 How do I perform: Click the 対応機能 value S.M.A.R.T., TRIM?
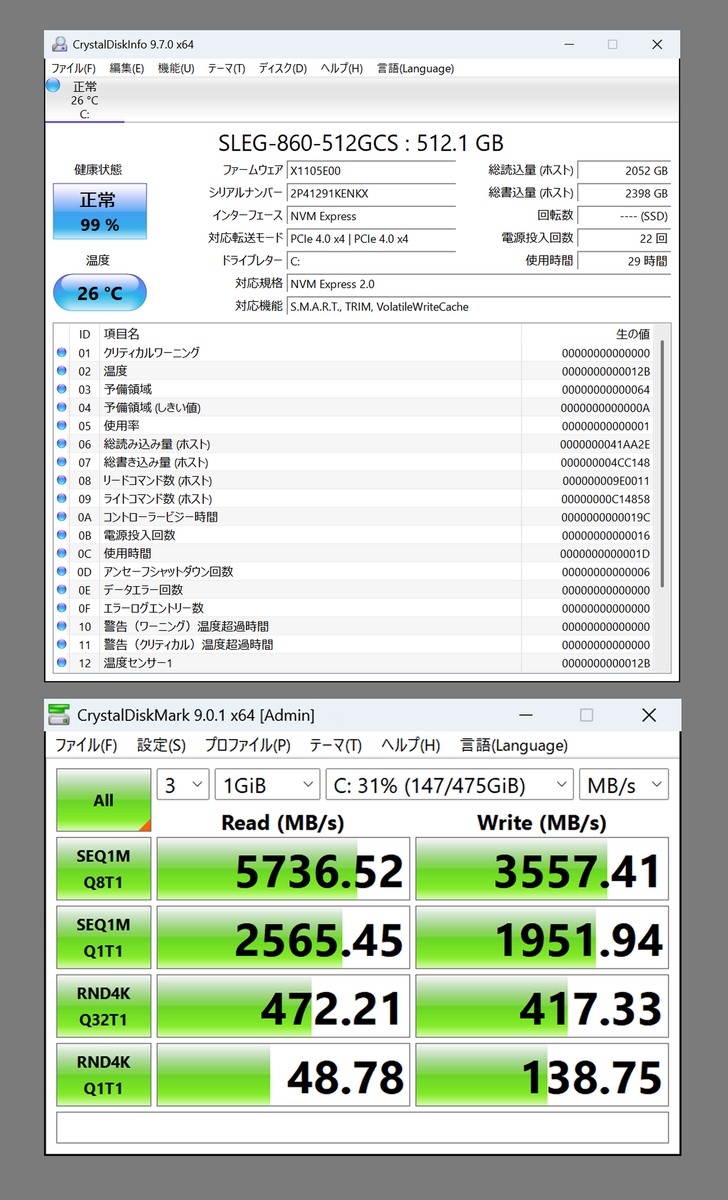478,306
